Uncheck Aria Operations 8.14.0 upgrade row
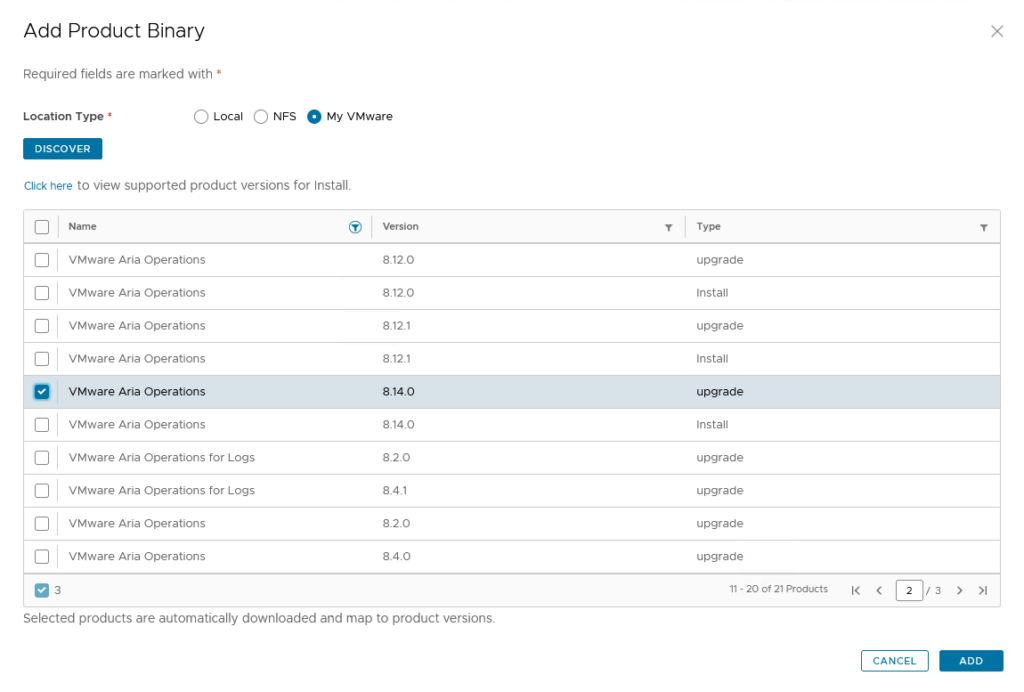The height and width of the screenshot is (692, 1024). 42,392
